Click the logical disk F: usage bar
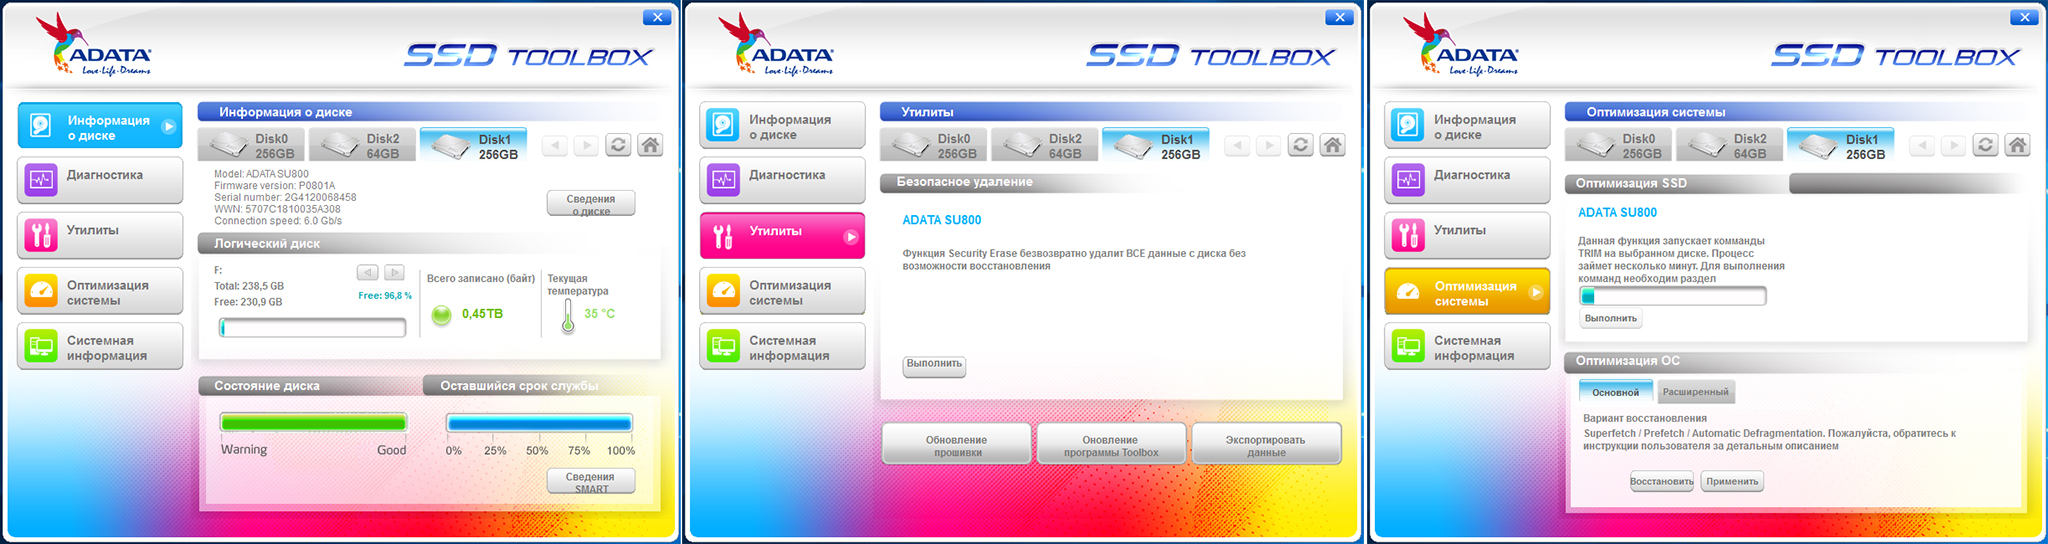This screenshot has width=2048, height=544. 313,328
